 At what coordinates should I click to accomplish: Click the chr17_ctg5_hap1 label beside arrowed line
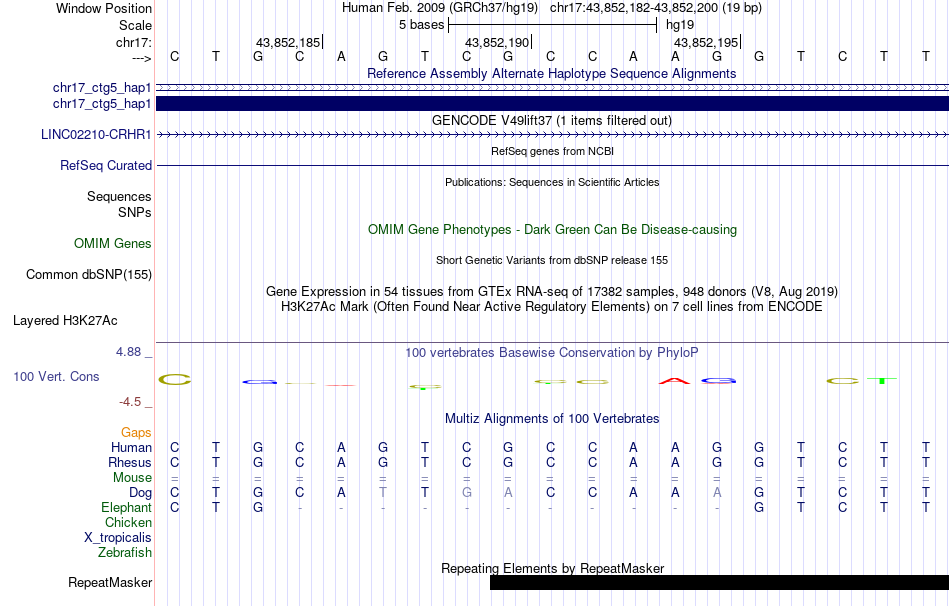tap(101, 88)
